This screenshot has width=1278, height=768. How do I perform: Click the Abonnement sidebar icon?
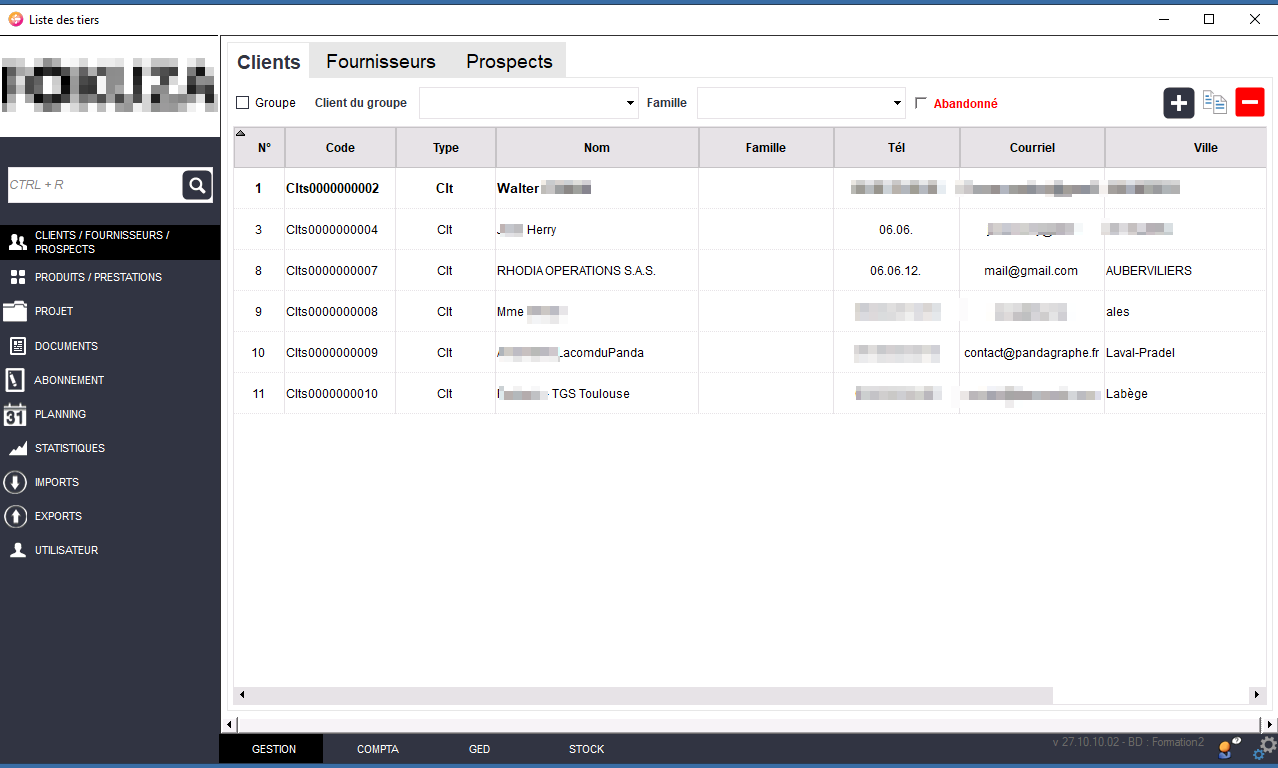[x=14, y=380]
